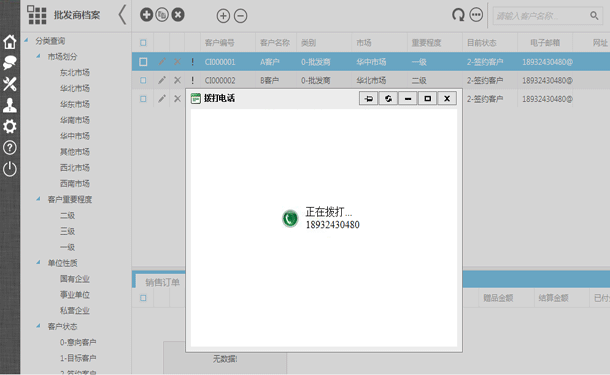
Task: Click the 结算金额 column header
Action: 553,298
